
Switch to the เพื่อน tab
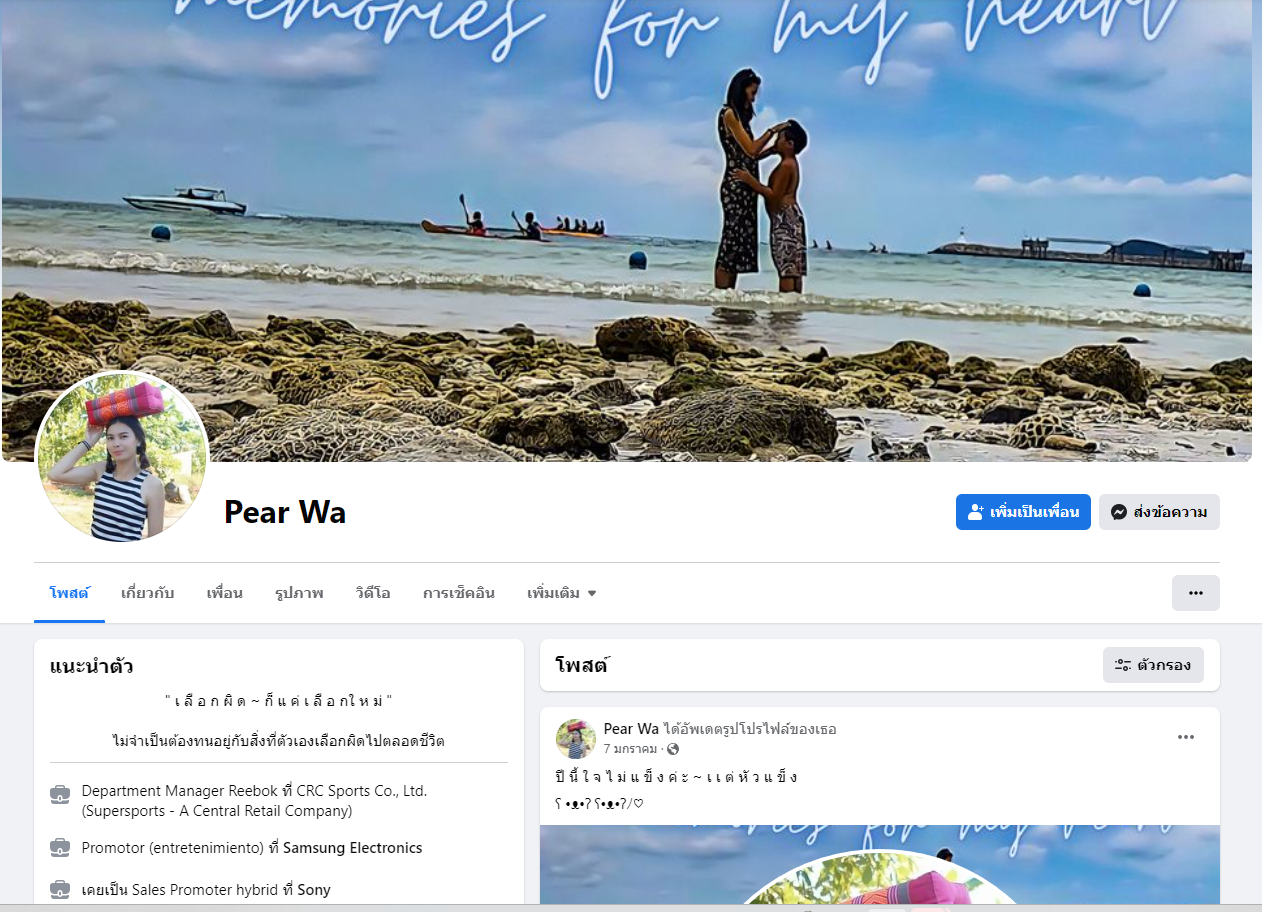(x=225, y=593)
